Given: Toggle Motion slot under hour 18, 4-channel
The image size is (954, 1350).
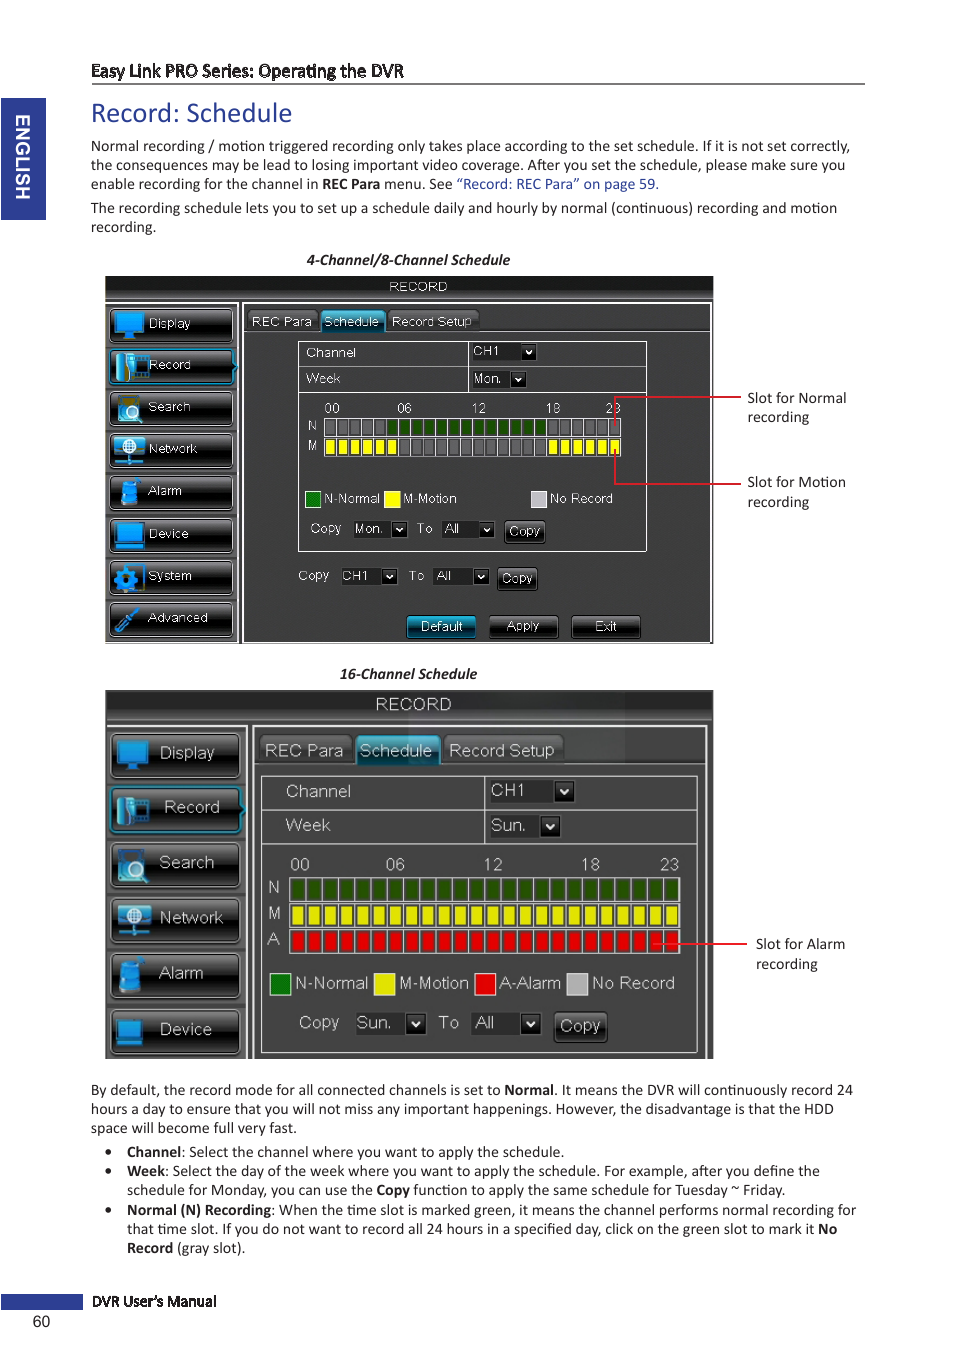Looking at the screenshot, I should 553,447.
